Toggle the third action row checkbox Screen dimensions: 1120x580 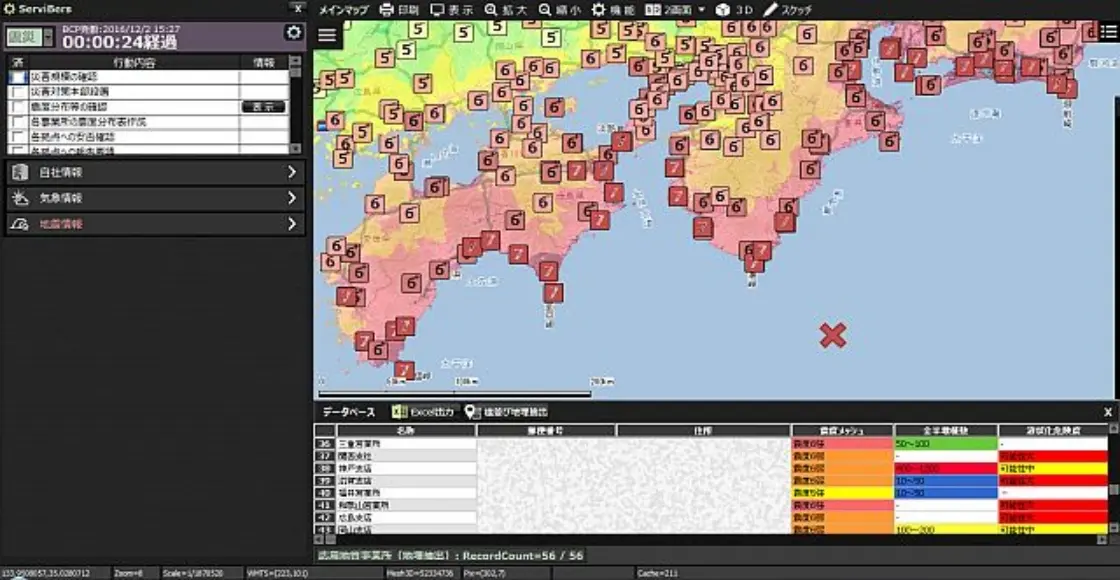19,107
